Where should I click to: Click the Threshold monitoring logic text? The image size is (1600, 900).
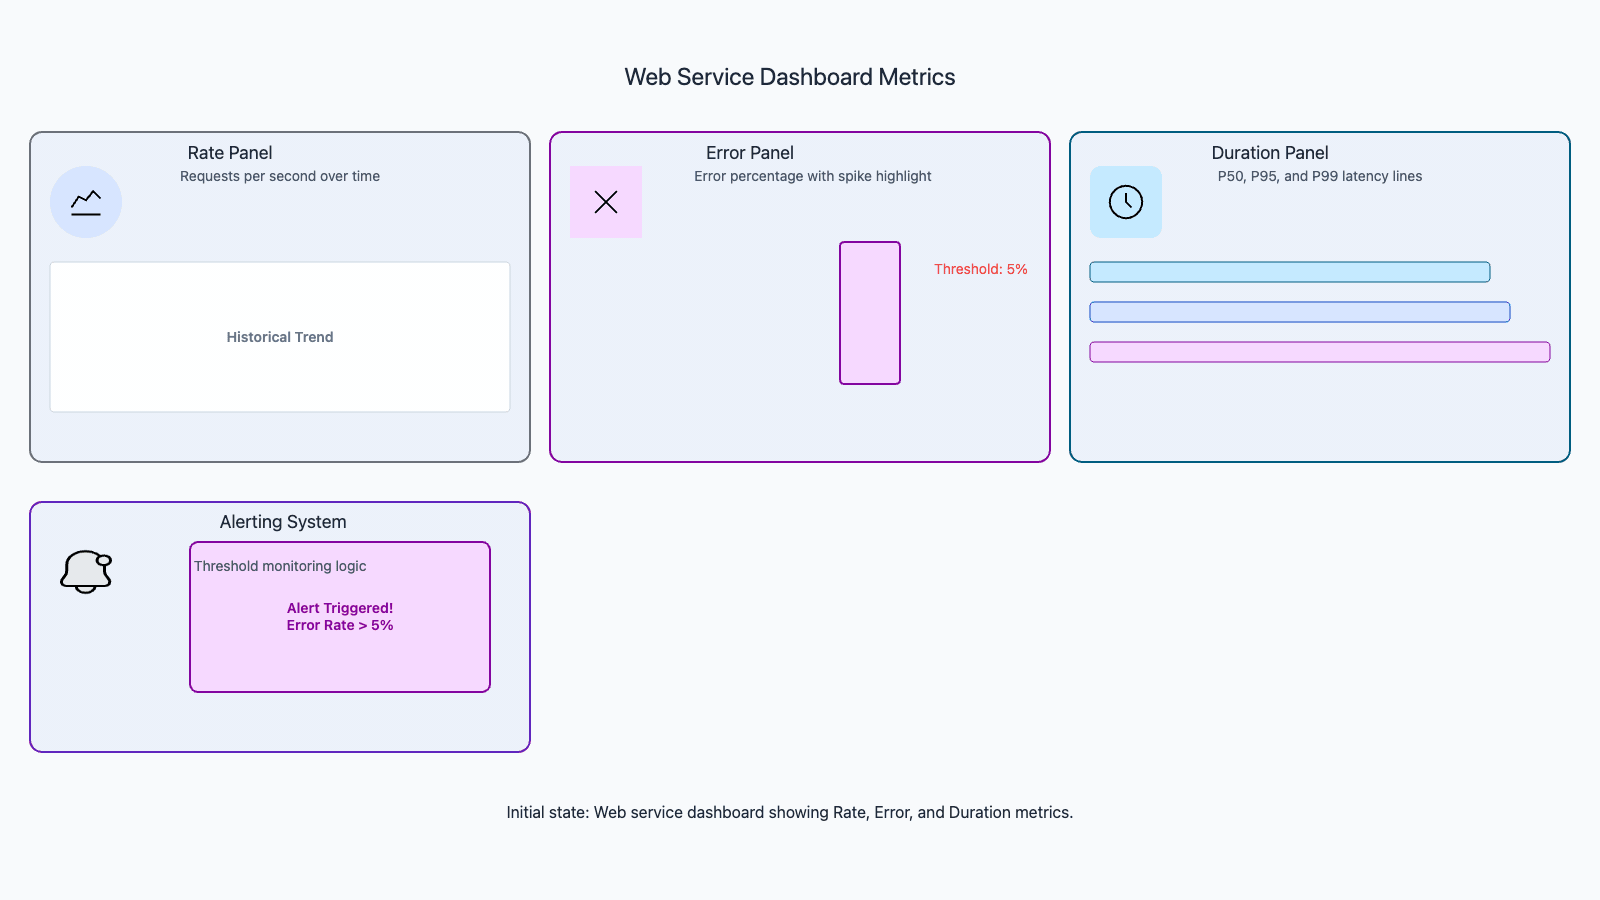[x=280, y=566]
